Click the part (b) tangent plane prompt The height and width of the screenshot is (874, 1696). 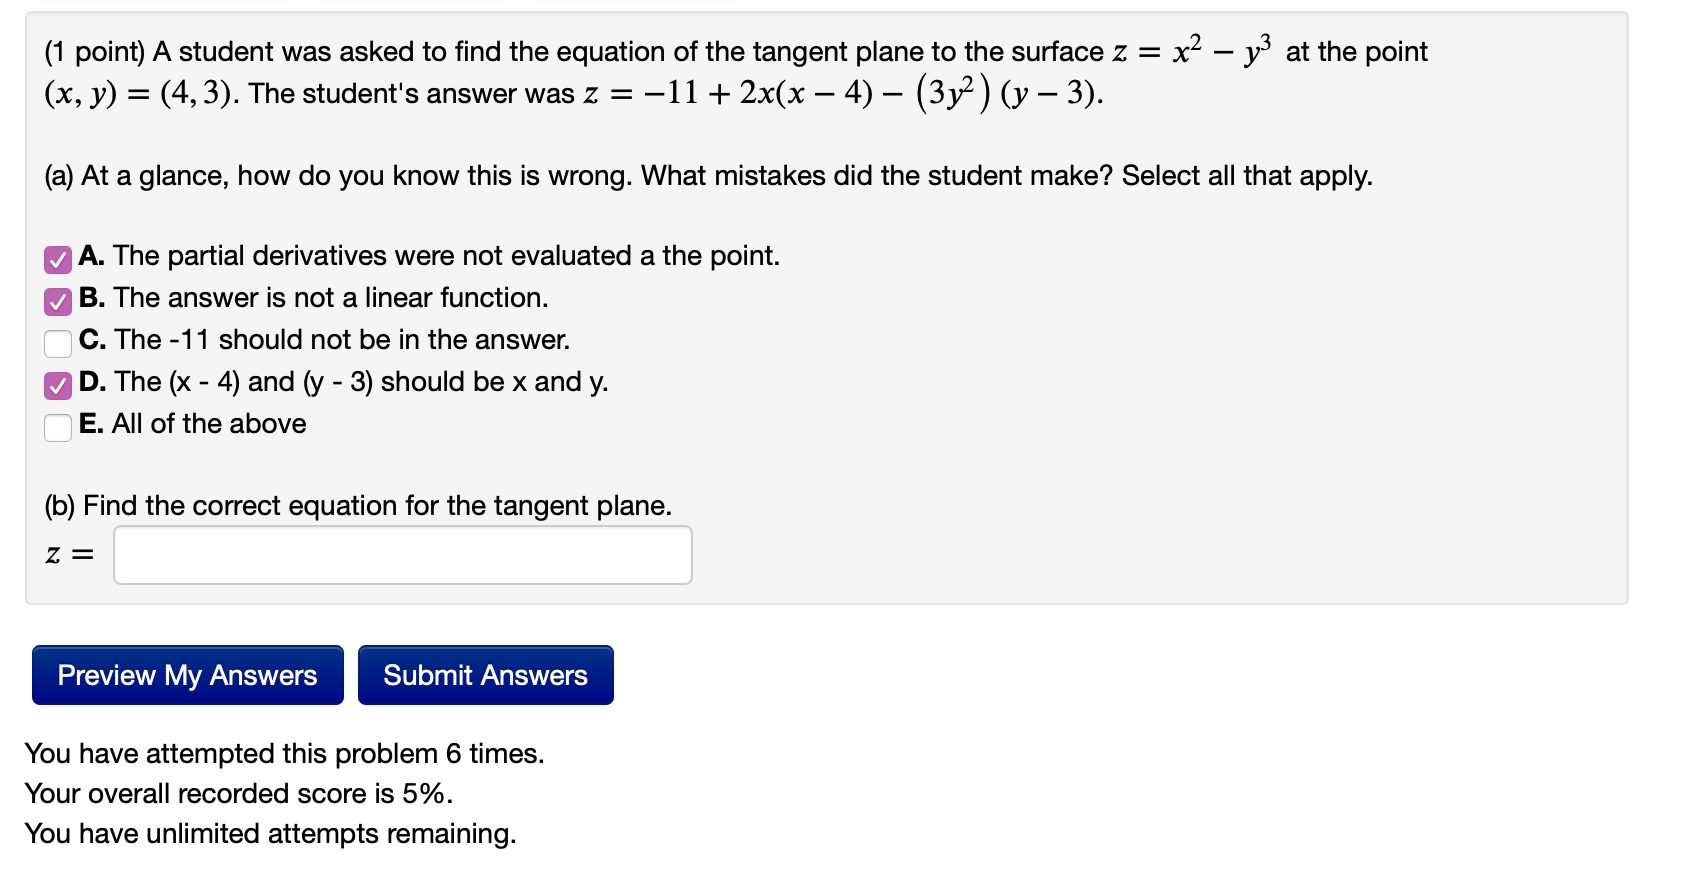click(357, 506)
